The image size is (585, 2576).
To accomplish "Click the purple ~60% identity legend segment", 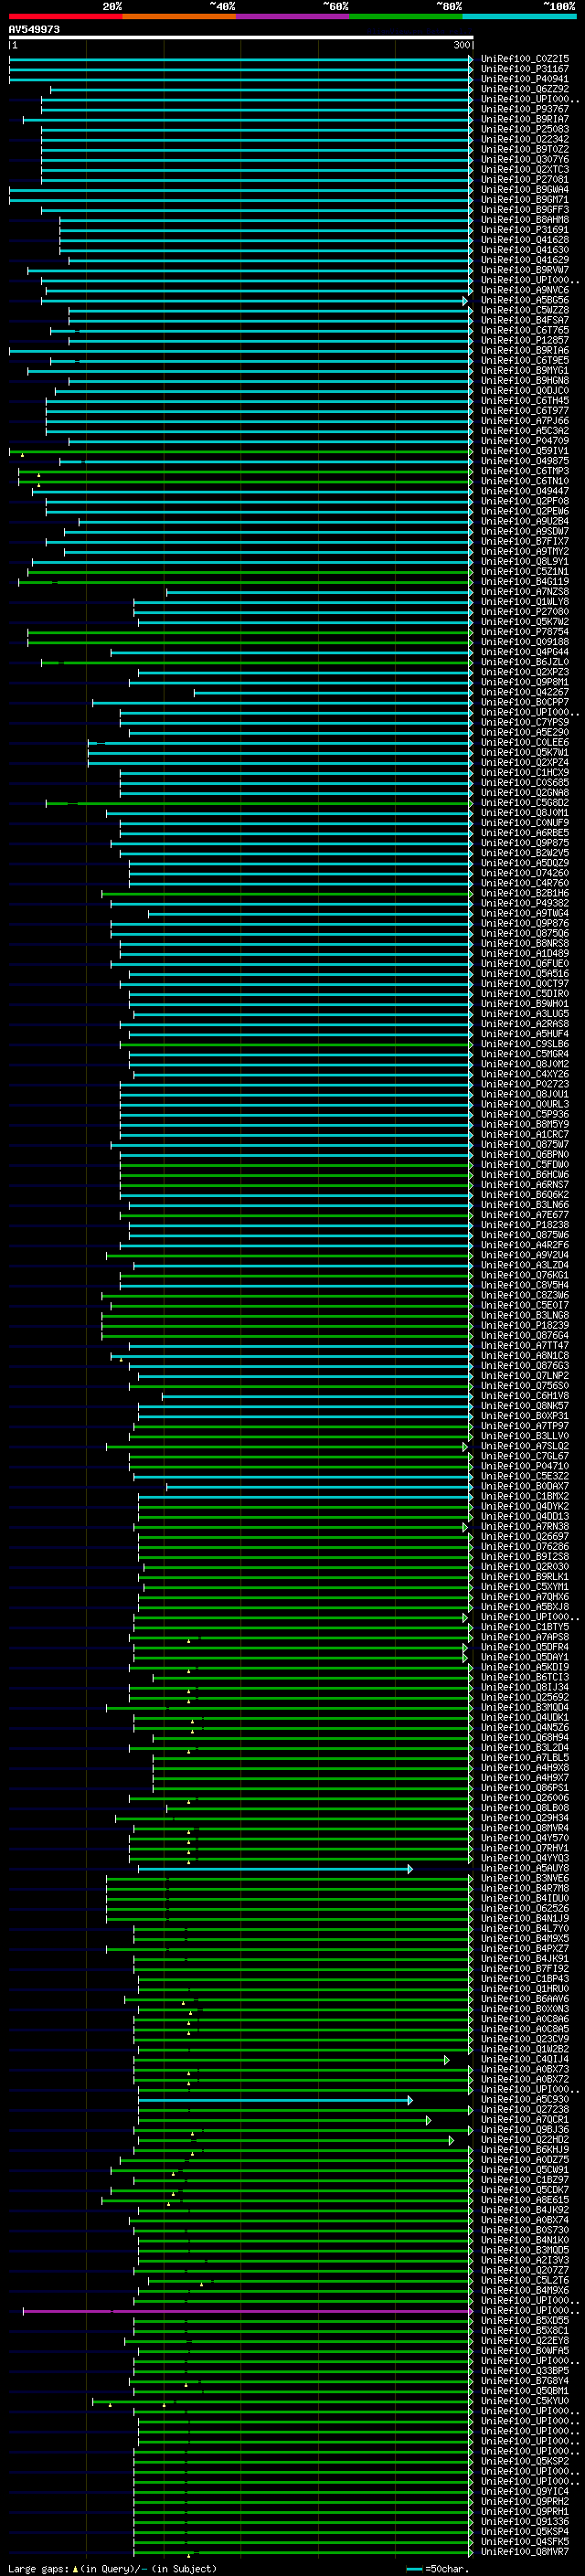I will 293,16.
